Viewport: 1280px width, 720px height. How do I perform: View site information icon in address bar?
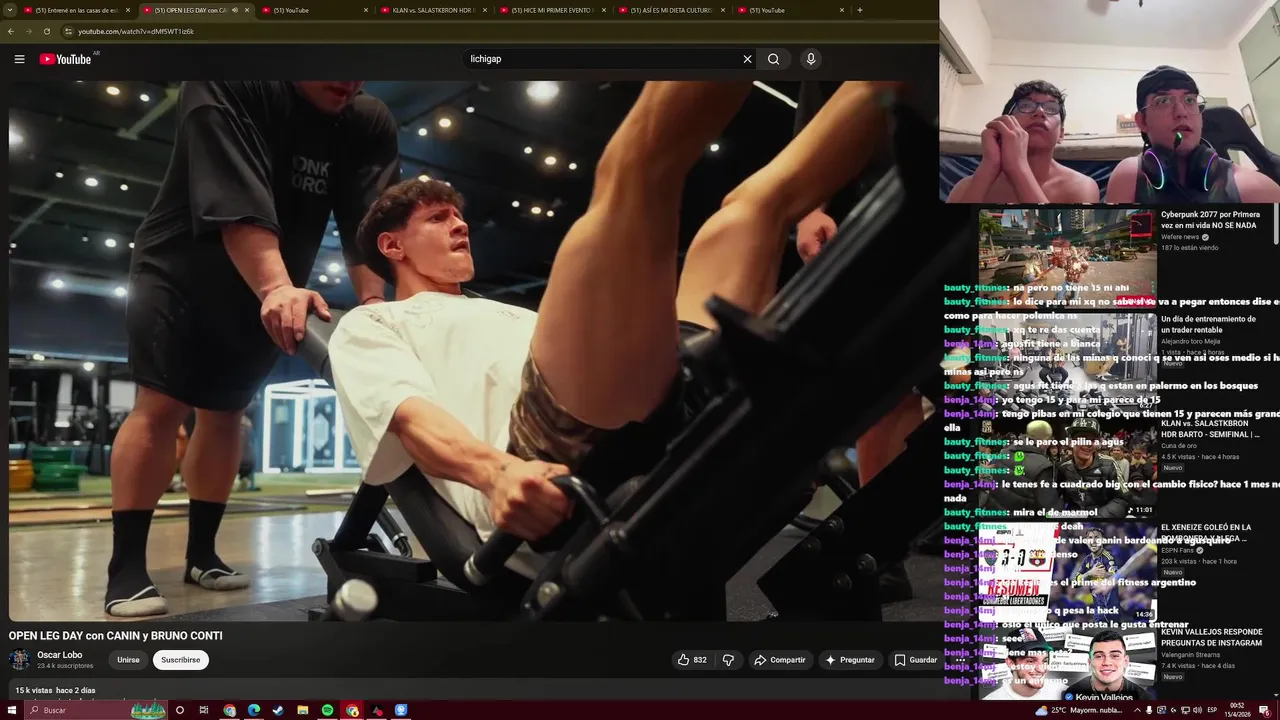point(68,31)
